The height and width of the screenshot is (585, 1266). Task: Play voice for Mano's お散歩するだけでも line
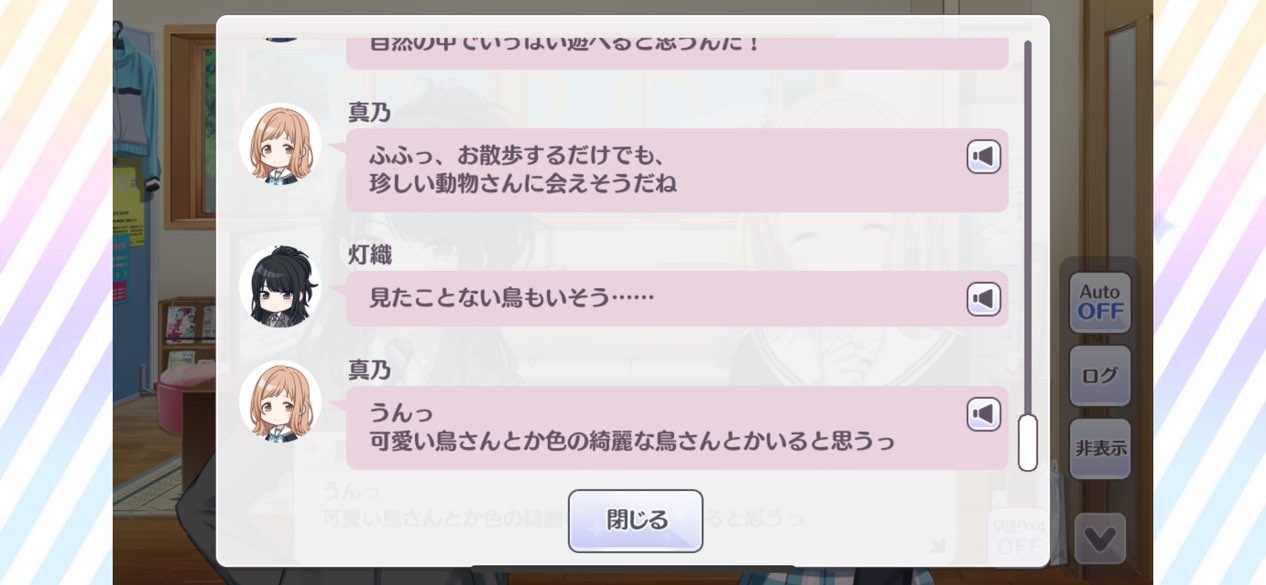984,157
